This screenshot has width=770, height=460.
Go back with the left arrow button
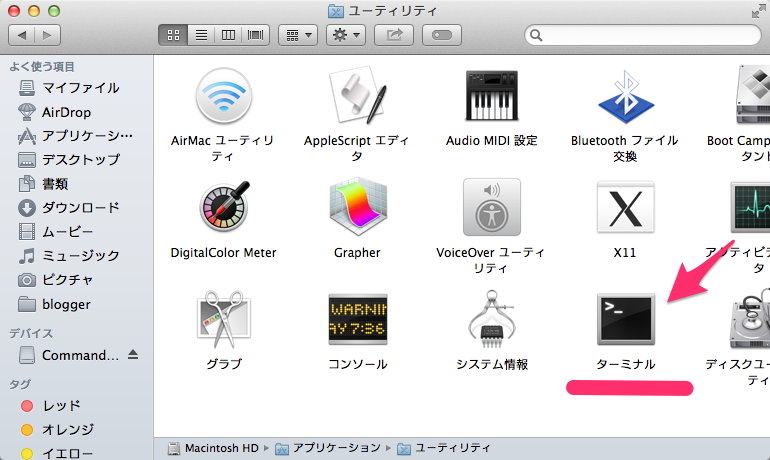tap(22, 35)
